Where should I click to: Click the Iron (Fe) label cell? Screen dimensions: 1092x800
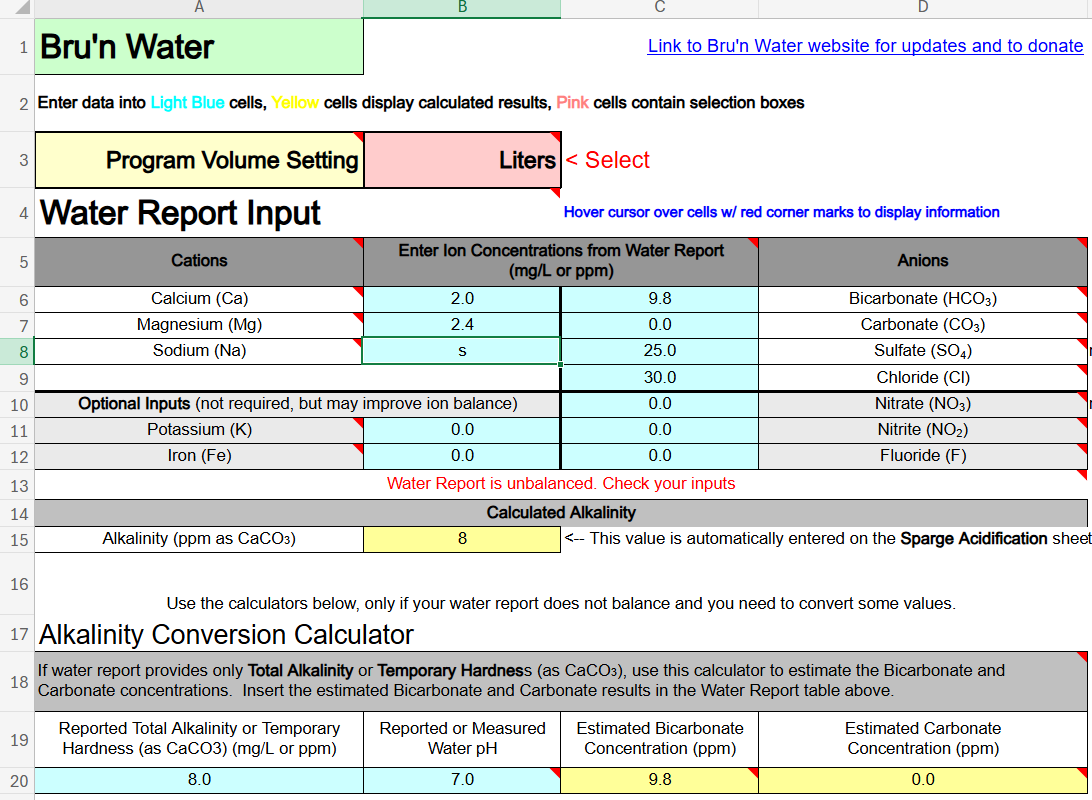coord(199,456)
